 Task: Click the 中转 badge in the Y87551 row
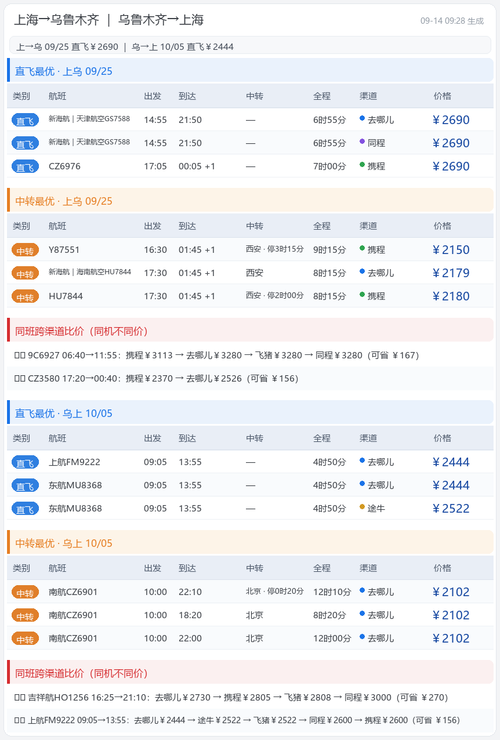coord(25,250)
